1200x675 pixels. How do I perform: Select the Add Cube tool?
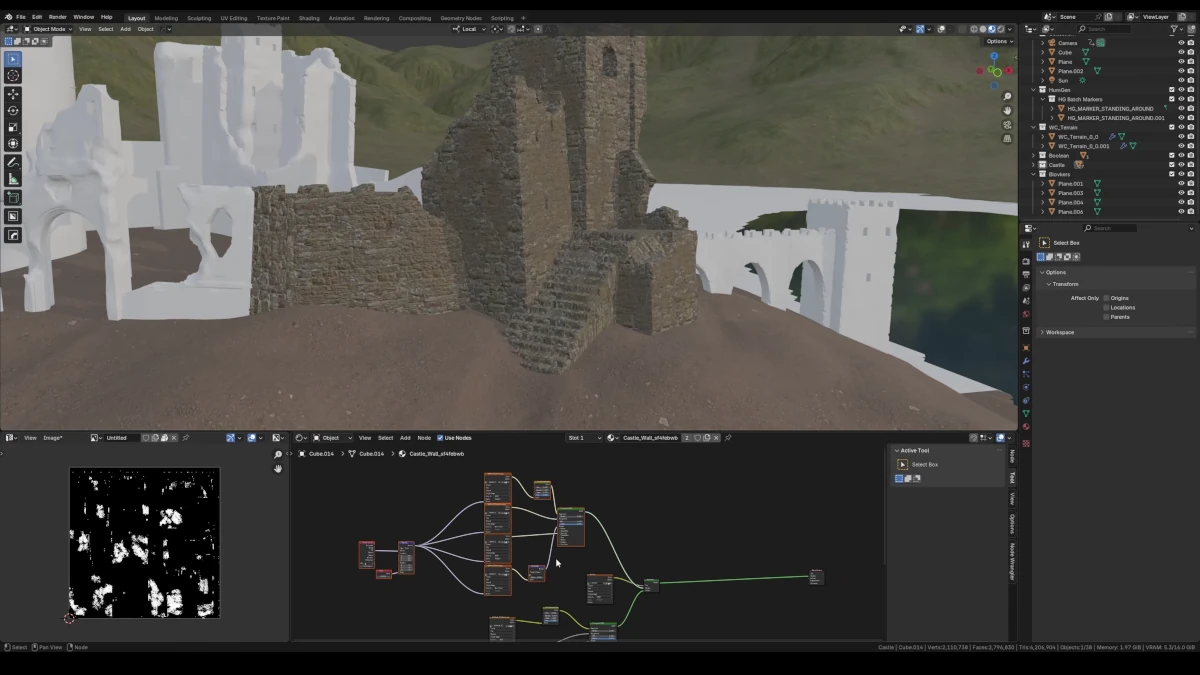(x=13, y=197)
